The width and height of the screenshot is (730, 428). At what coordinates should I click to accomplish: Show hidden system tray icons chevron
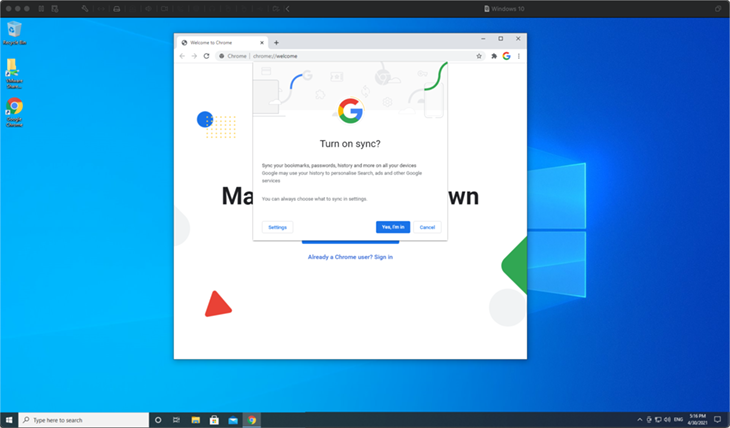click(639, 420)
